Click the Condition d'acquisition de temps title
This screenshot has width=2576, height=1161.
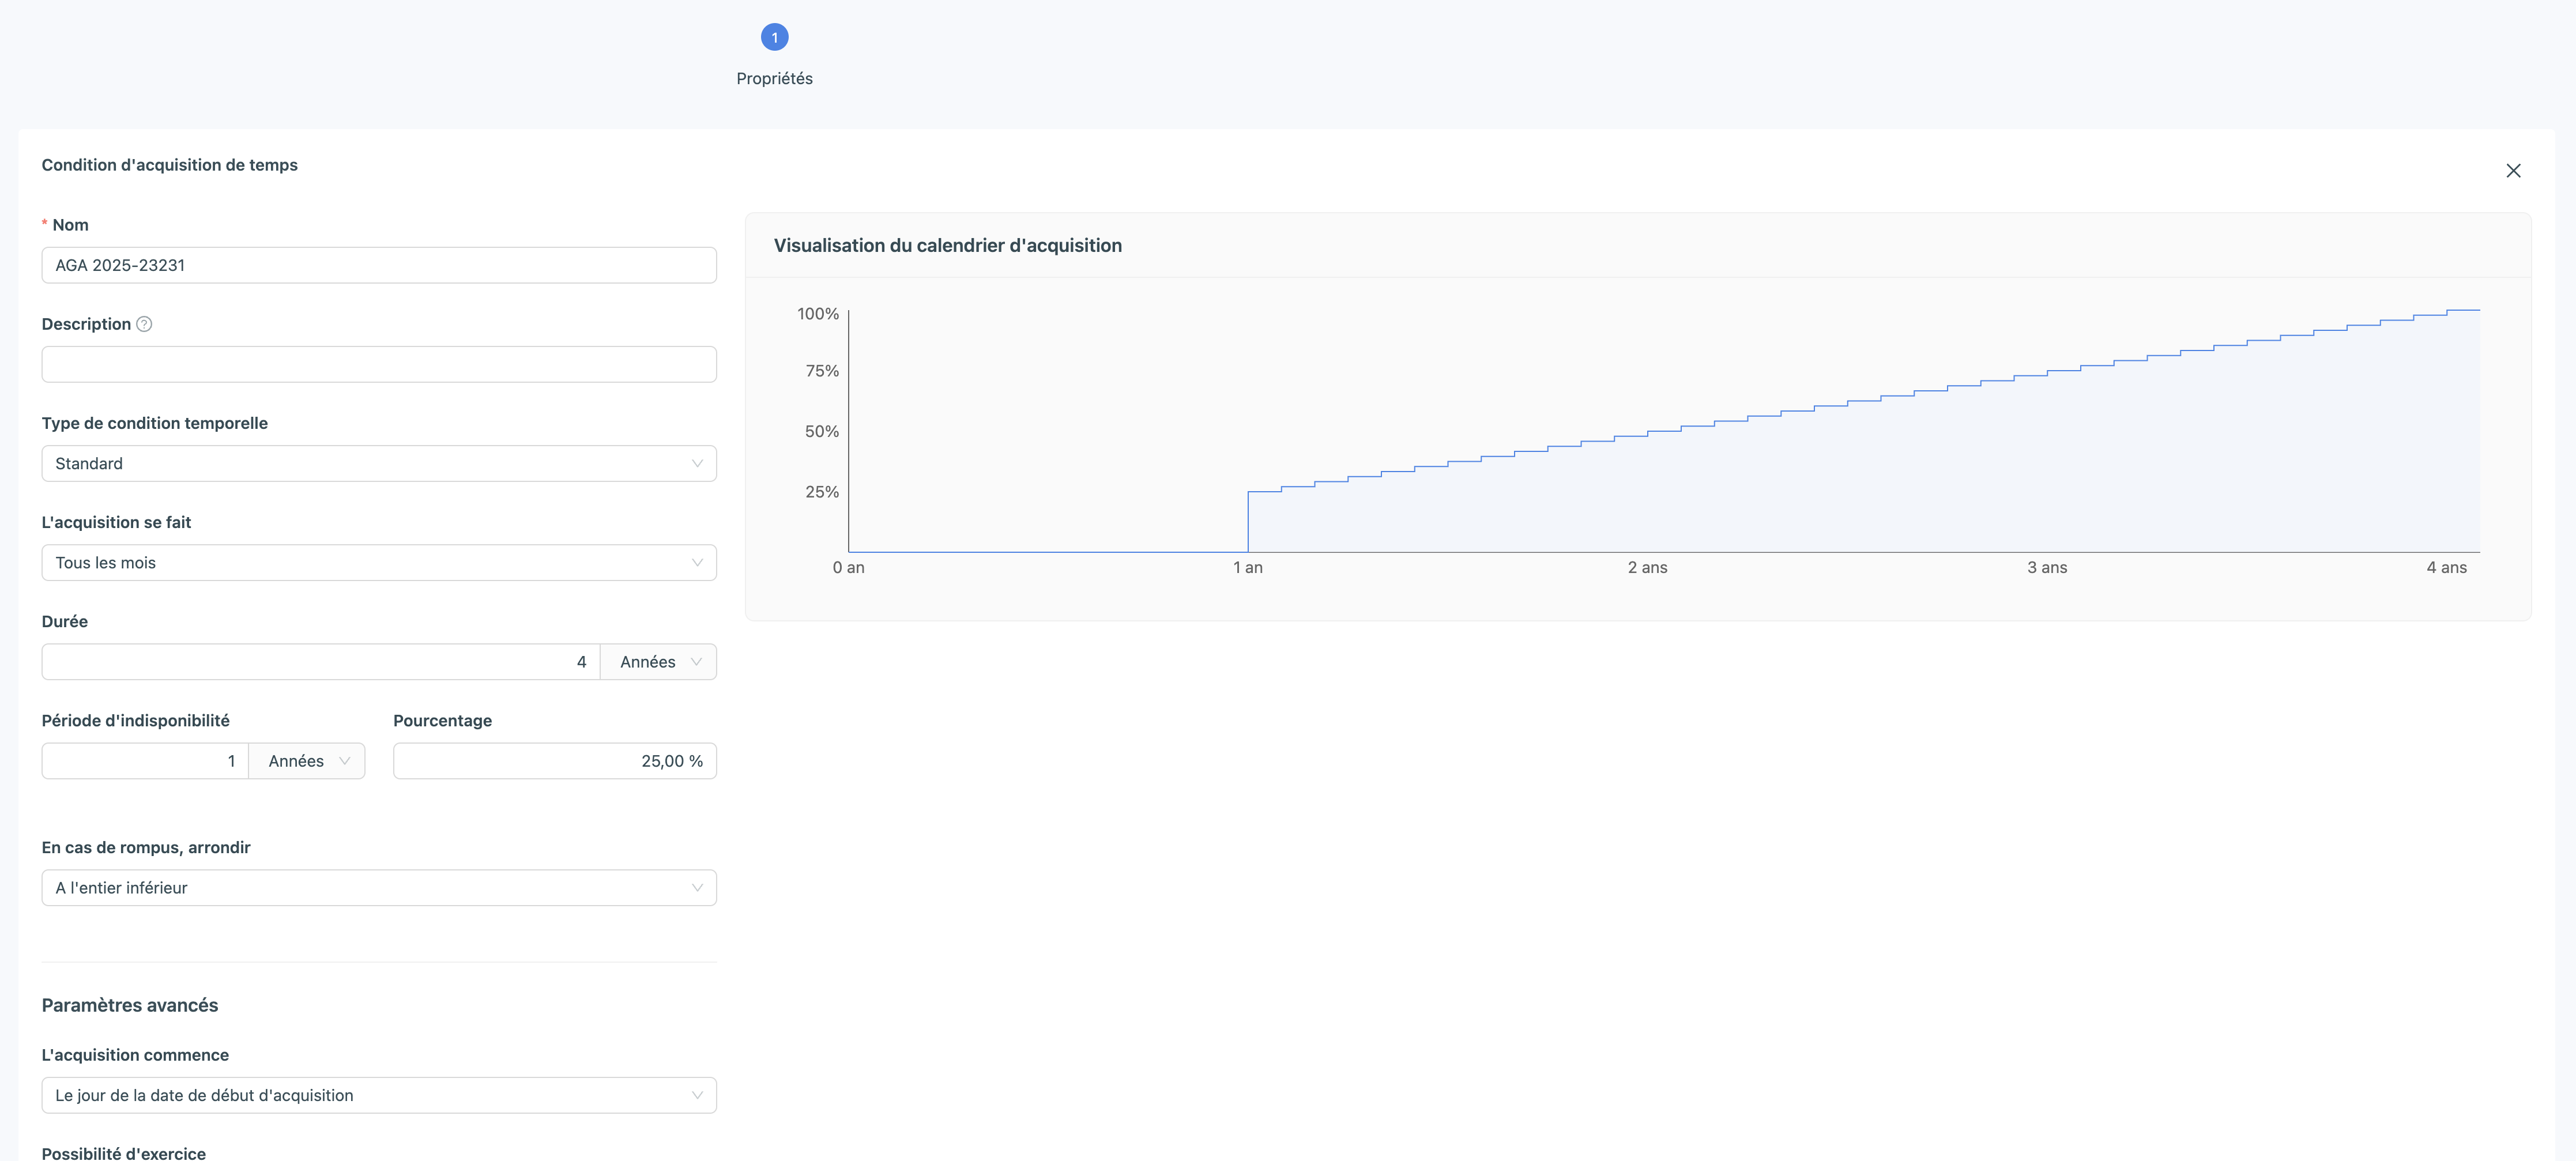170,165
